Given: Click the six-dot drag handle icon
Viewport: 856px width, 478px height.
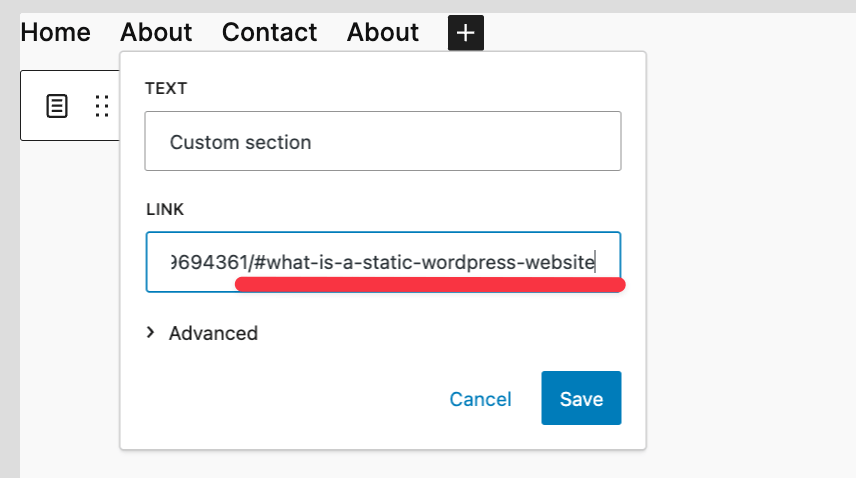Looking at the screenshot, I should [102, 106].
